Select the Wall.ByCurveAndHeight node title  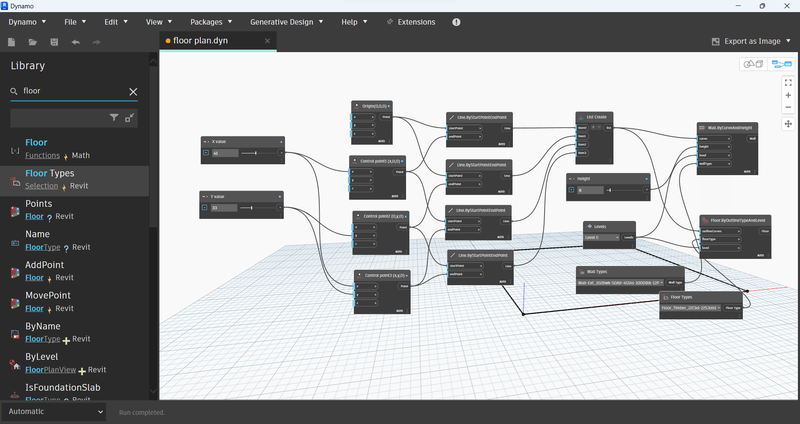(x=730, y=128)
